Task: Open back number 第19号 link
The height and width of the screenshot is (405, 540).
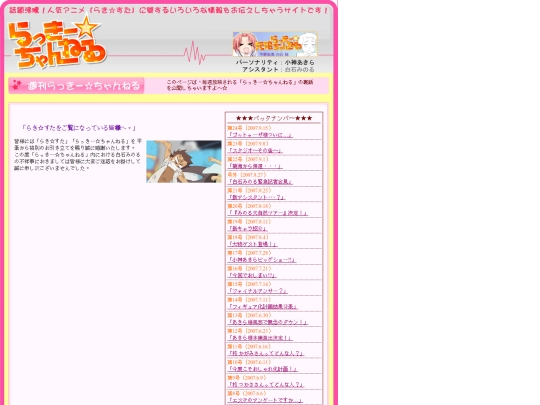Action: tap(248, 228)
